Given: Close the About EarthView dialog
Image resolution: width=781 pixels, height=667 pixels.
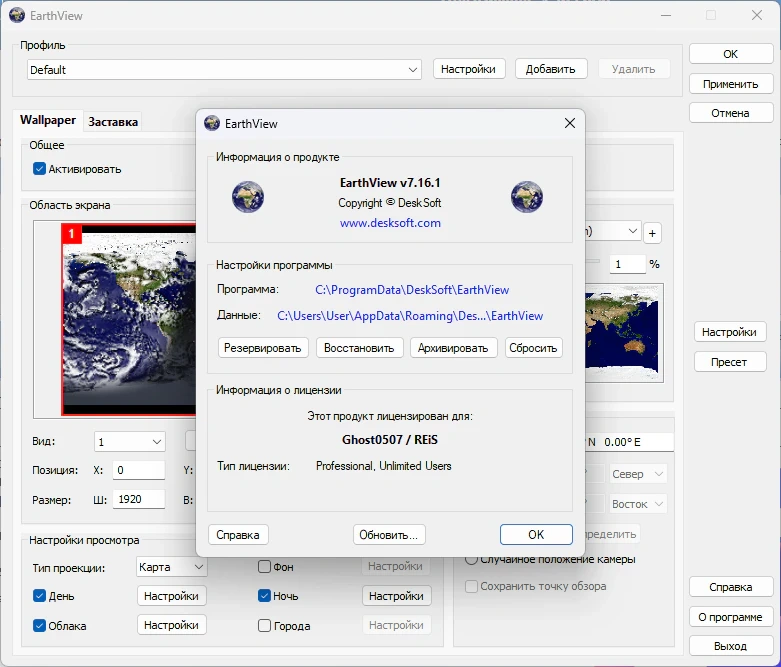Looking at the screenshot, I should pyautogui.click(x=570, y=123).
